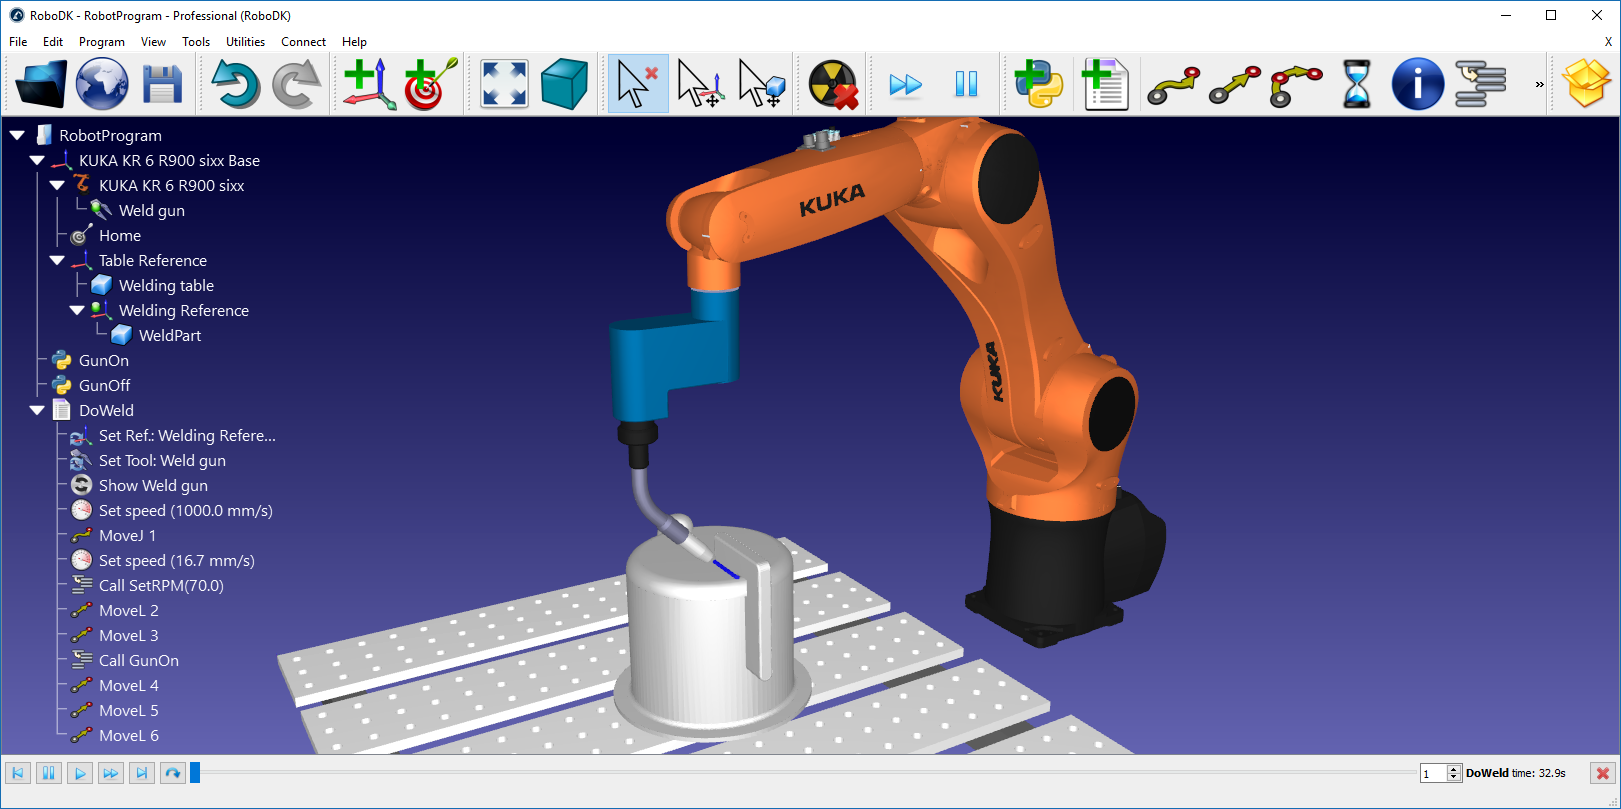Select the Call SetRPM(70.0) instruction

tap(160, 585)
